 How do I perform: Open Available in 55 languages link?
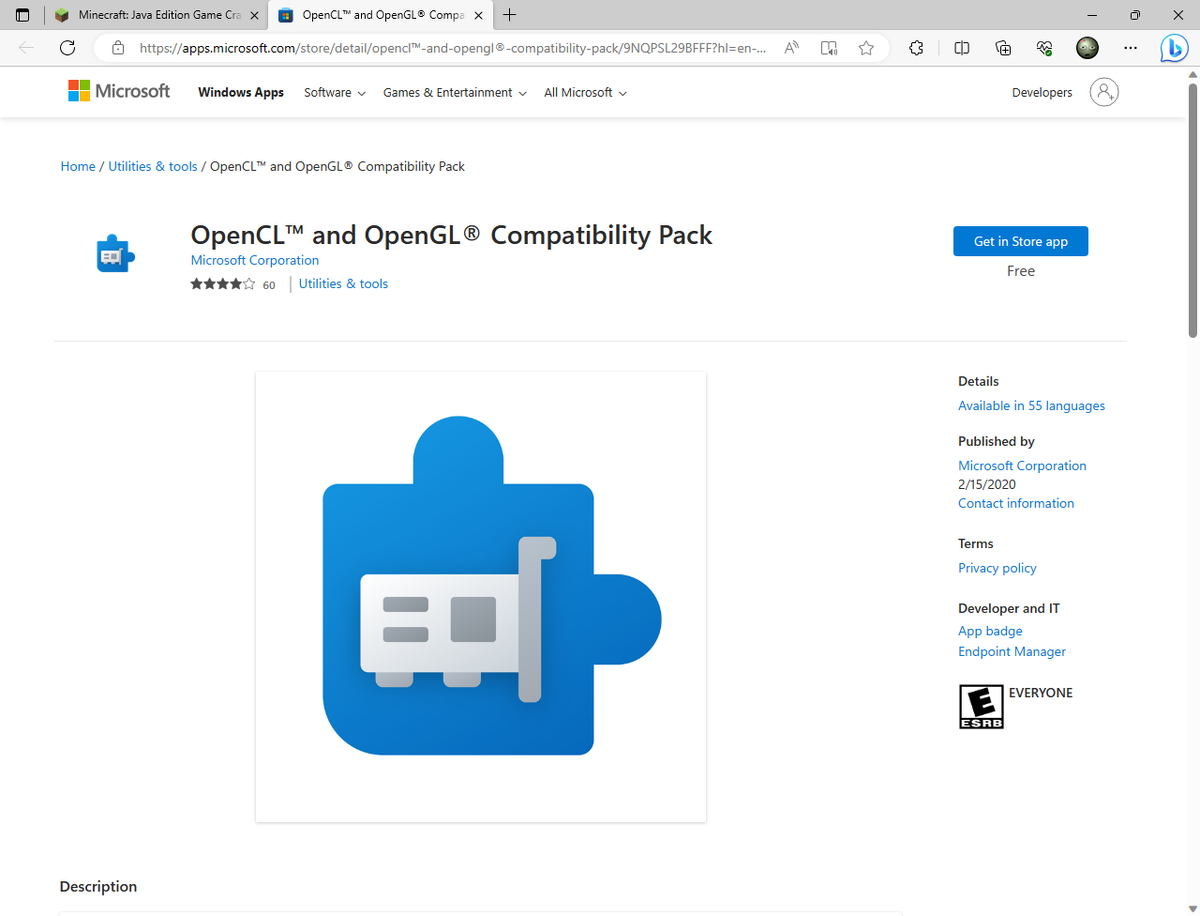(1031, 405)
